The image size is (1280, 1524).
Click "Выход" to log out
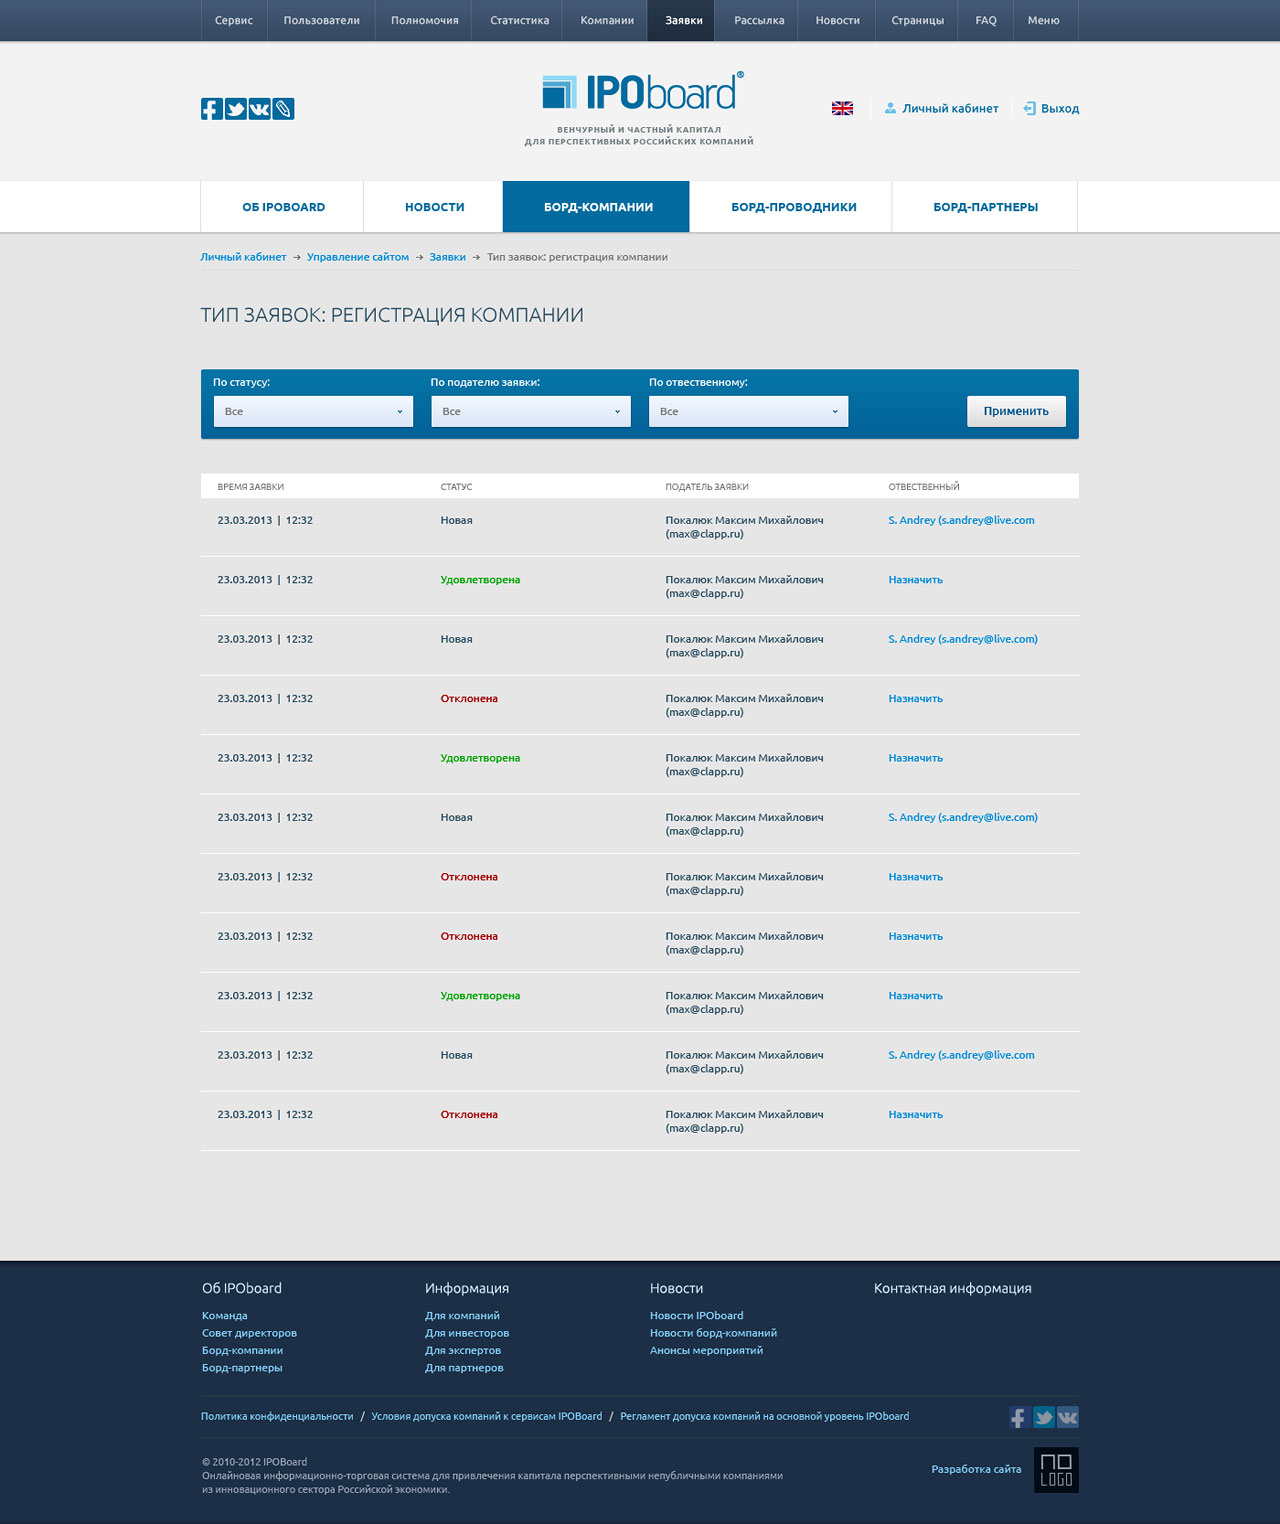(1059, 109)
